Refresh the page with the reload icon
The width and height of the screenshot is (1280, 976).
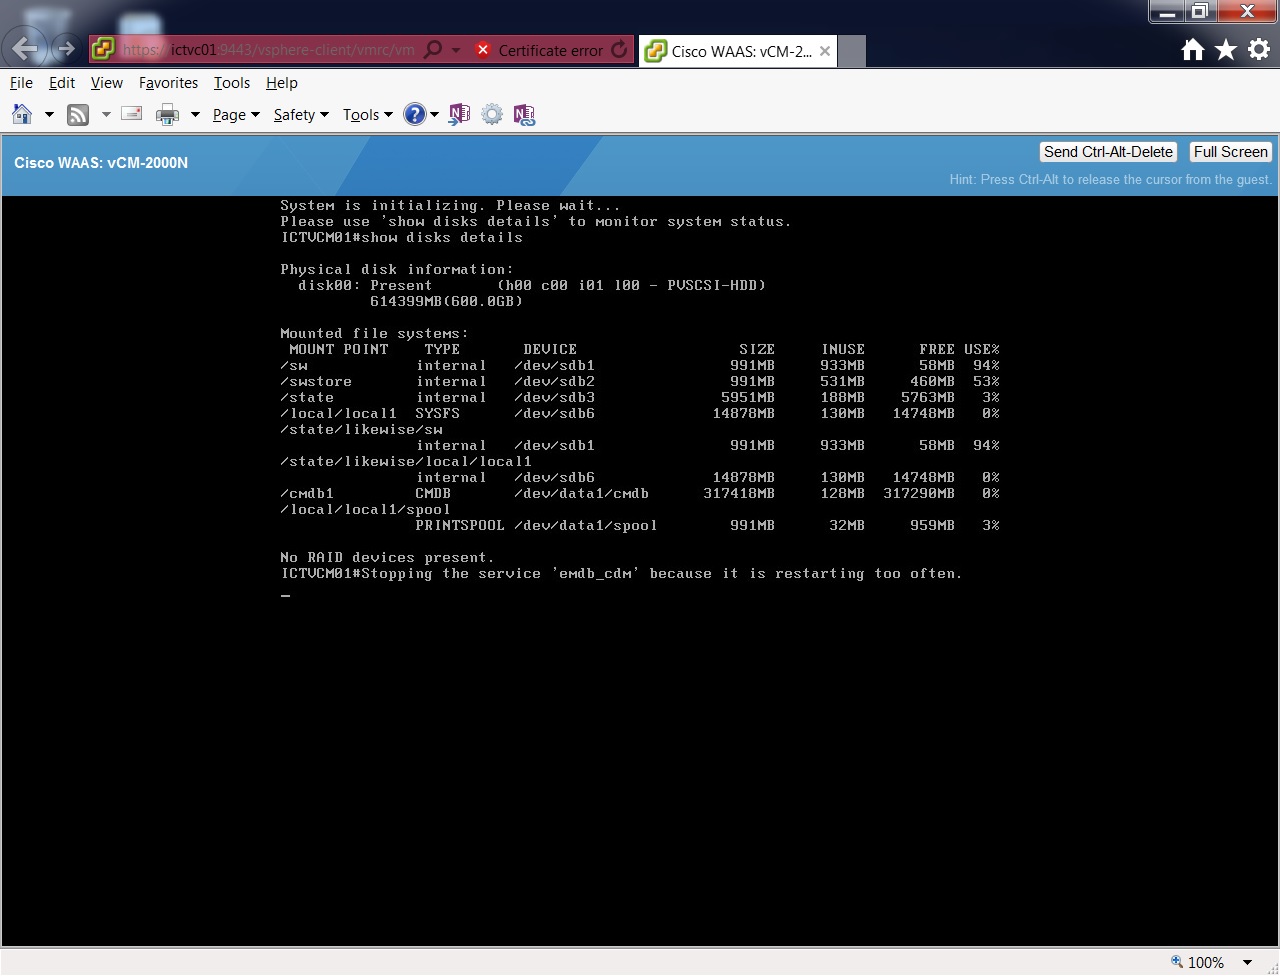click(x=620, y=49)
